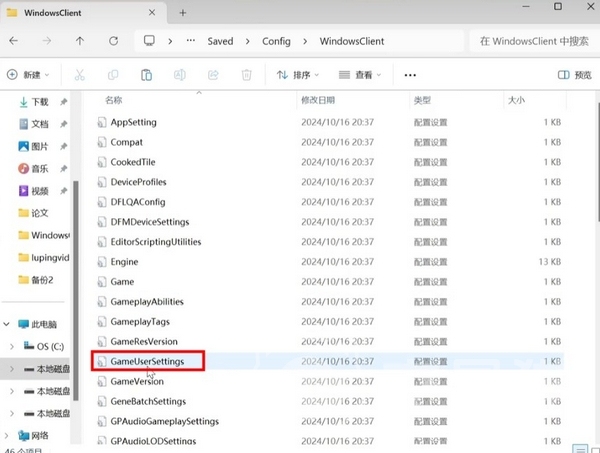Open the See more ellipsis menu

[x=410, y=75]
